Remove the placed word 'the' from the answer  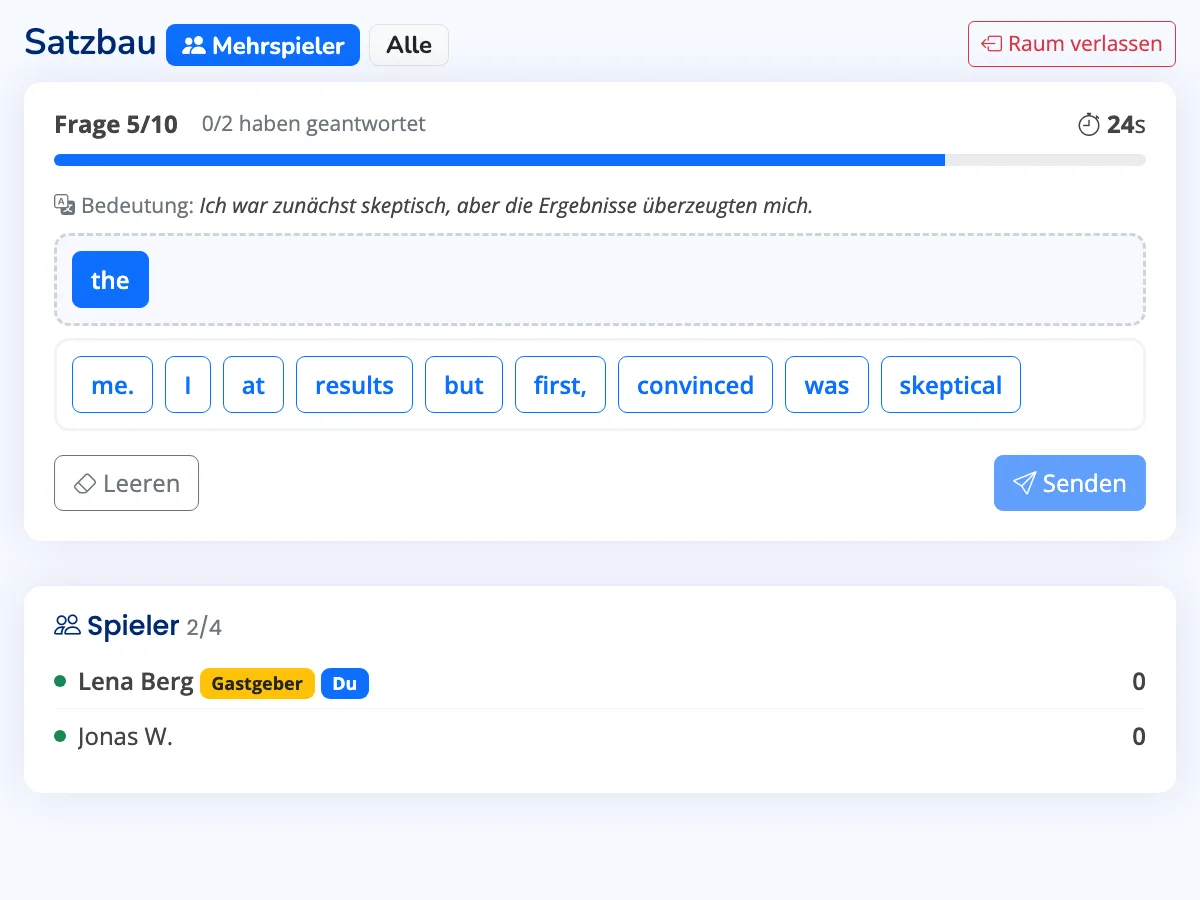click(x=110, y=280)
